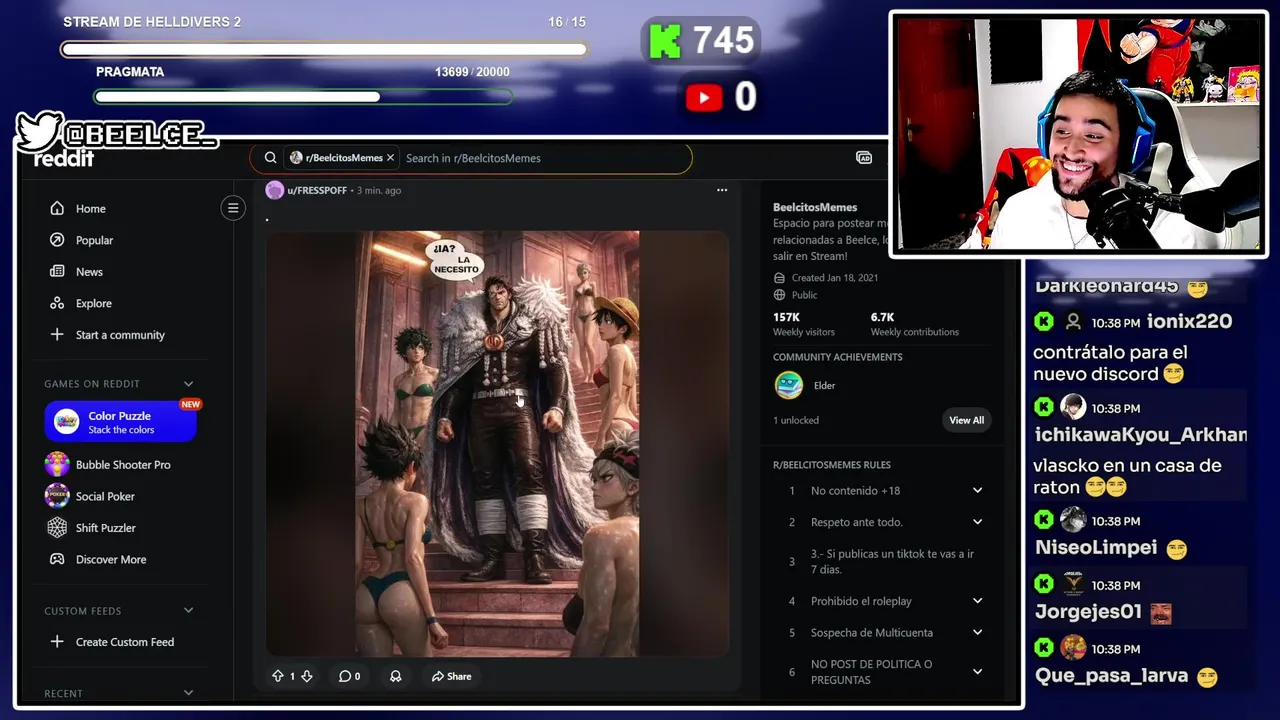Click the Reddit logo

click(64, 159)
